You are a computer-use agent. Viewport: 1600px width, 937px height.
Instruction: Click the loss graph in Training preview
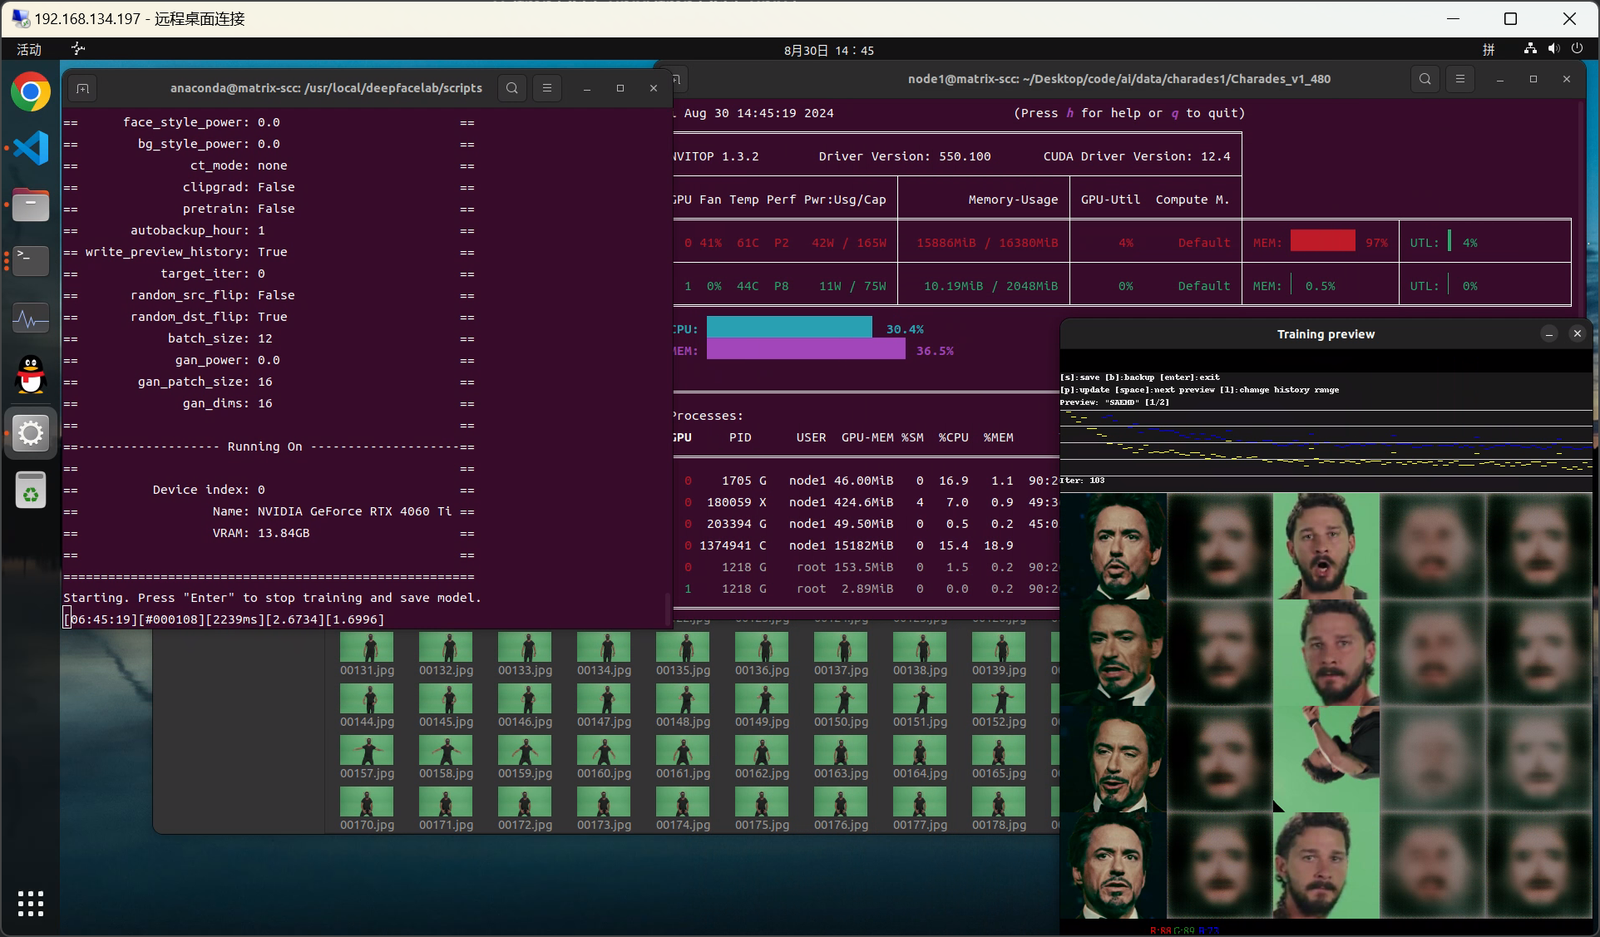(x=1326, y=441)
